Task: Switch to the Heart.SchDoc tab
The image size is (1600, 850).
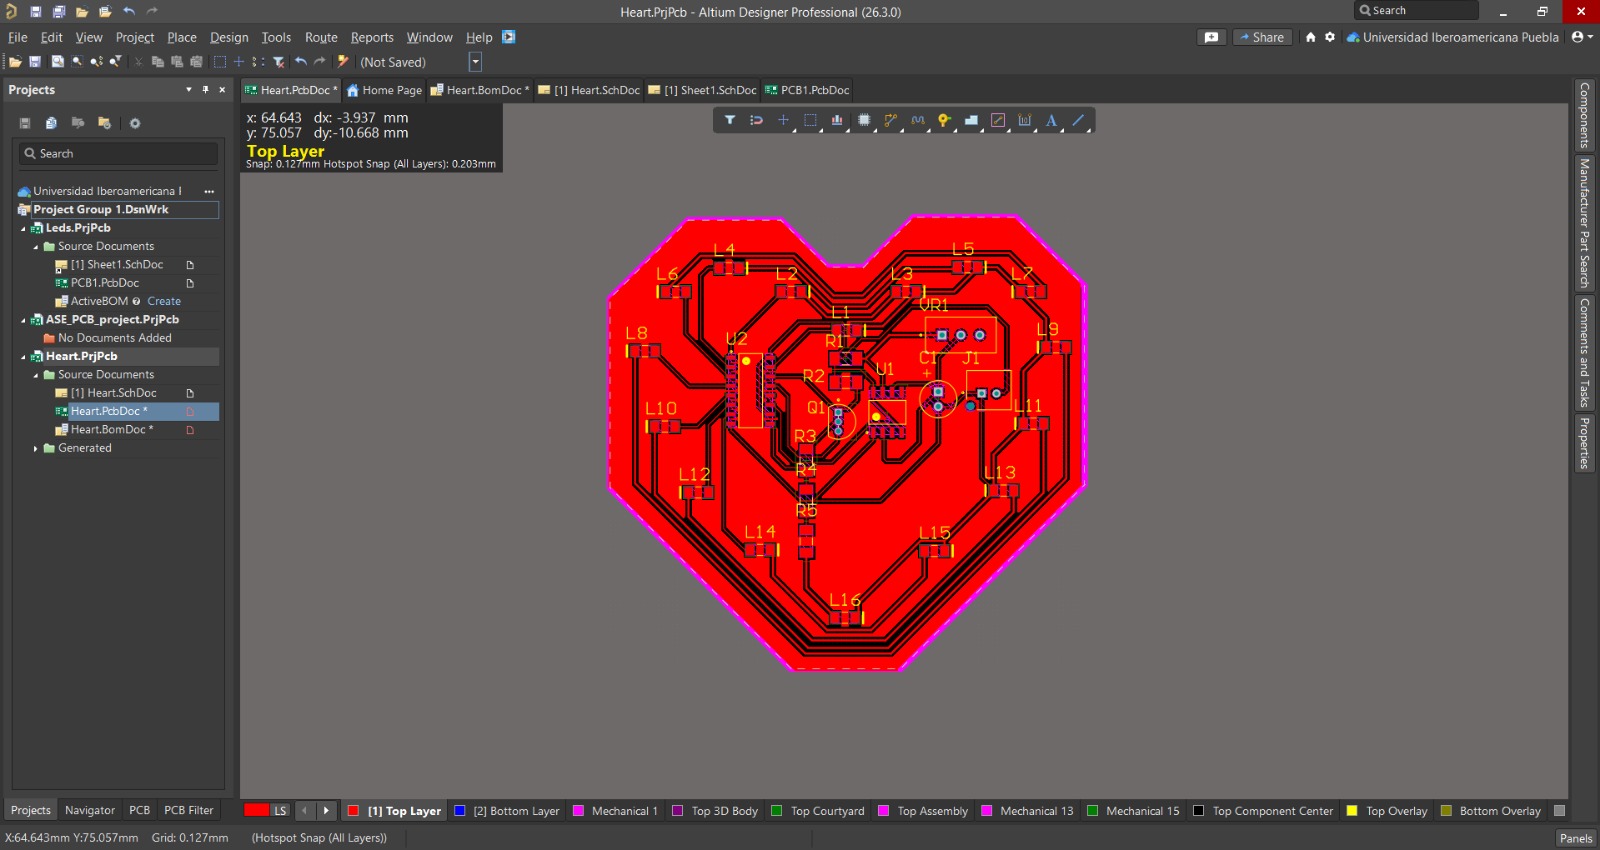Action: pyautogui.click(x=596, y=90)
